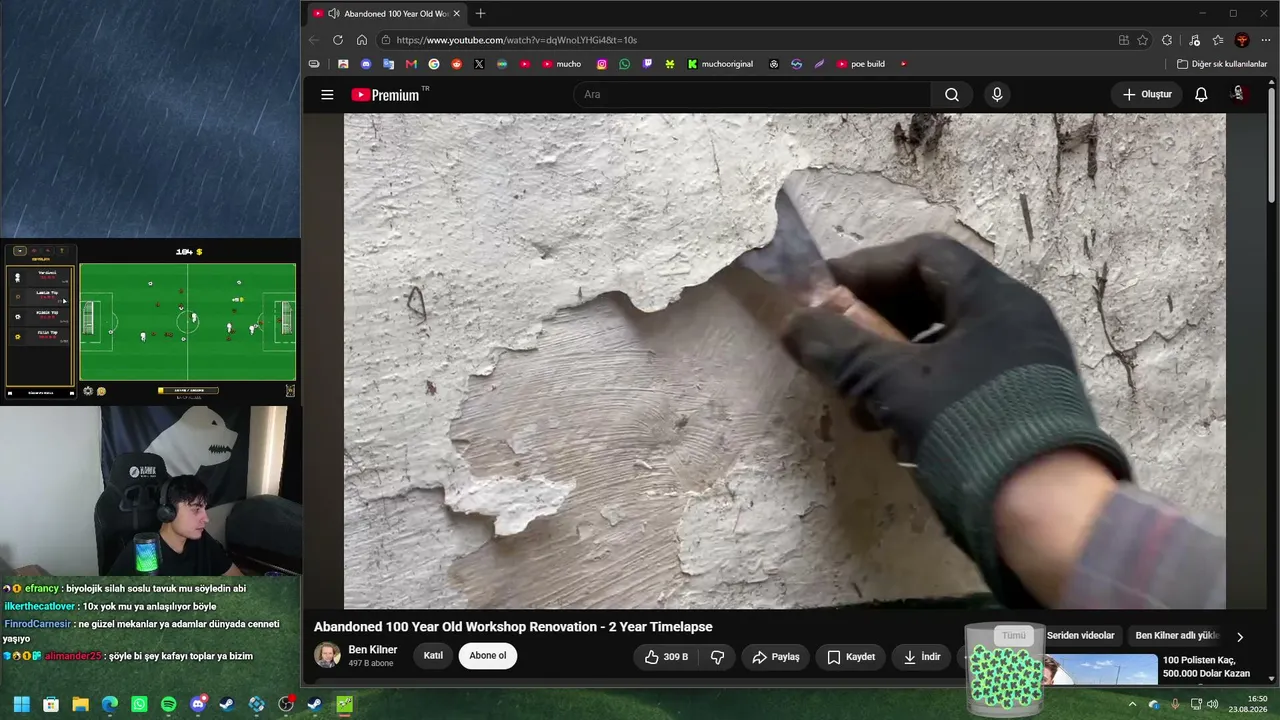Open the X (Twitter) bookmark
Viewport: 1280px width, 720px height.
(479, 64)
